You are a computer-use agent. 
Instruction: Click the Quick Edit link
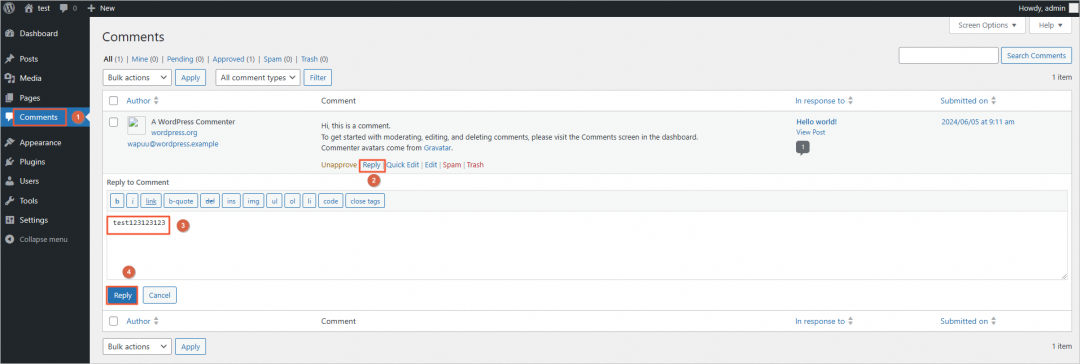point(402,165)
